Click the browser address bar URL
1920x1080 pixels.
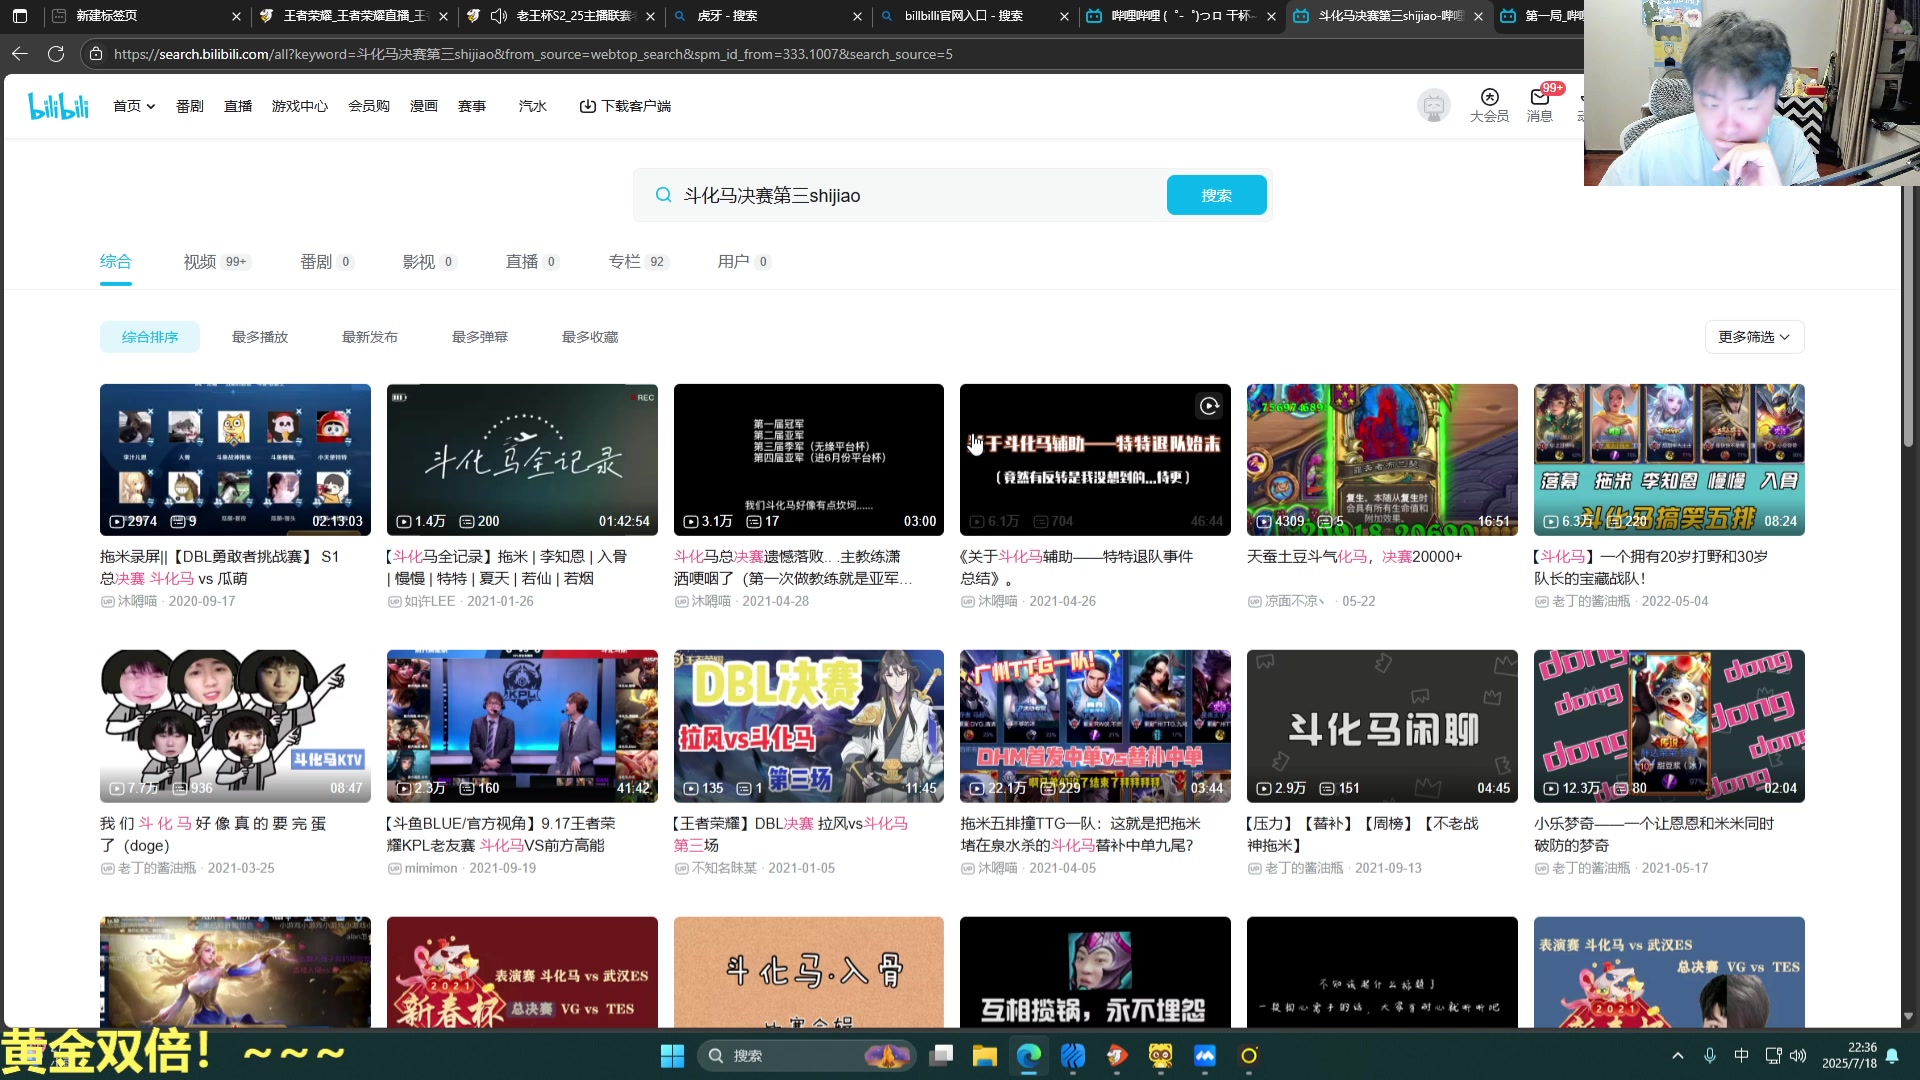click(x=533, y=54)
